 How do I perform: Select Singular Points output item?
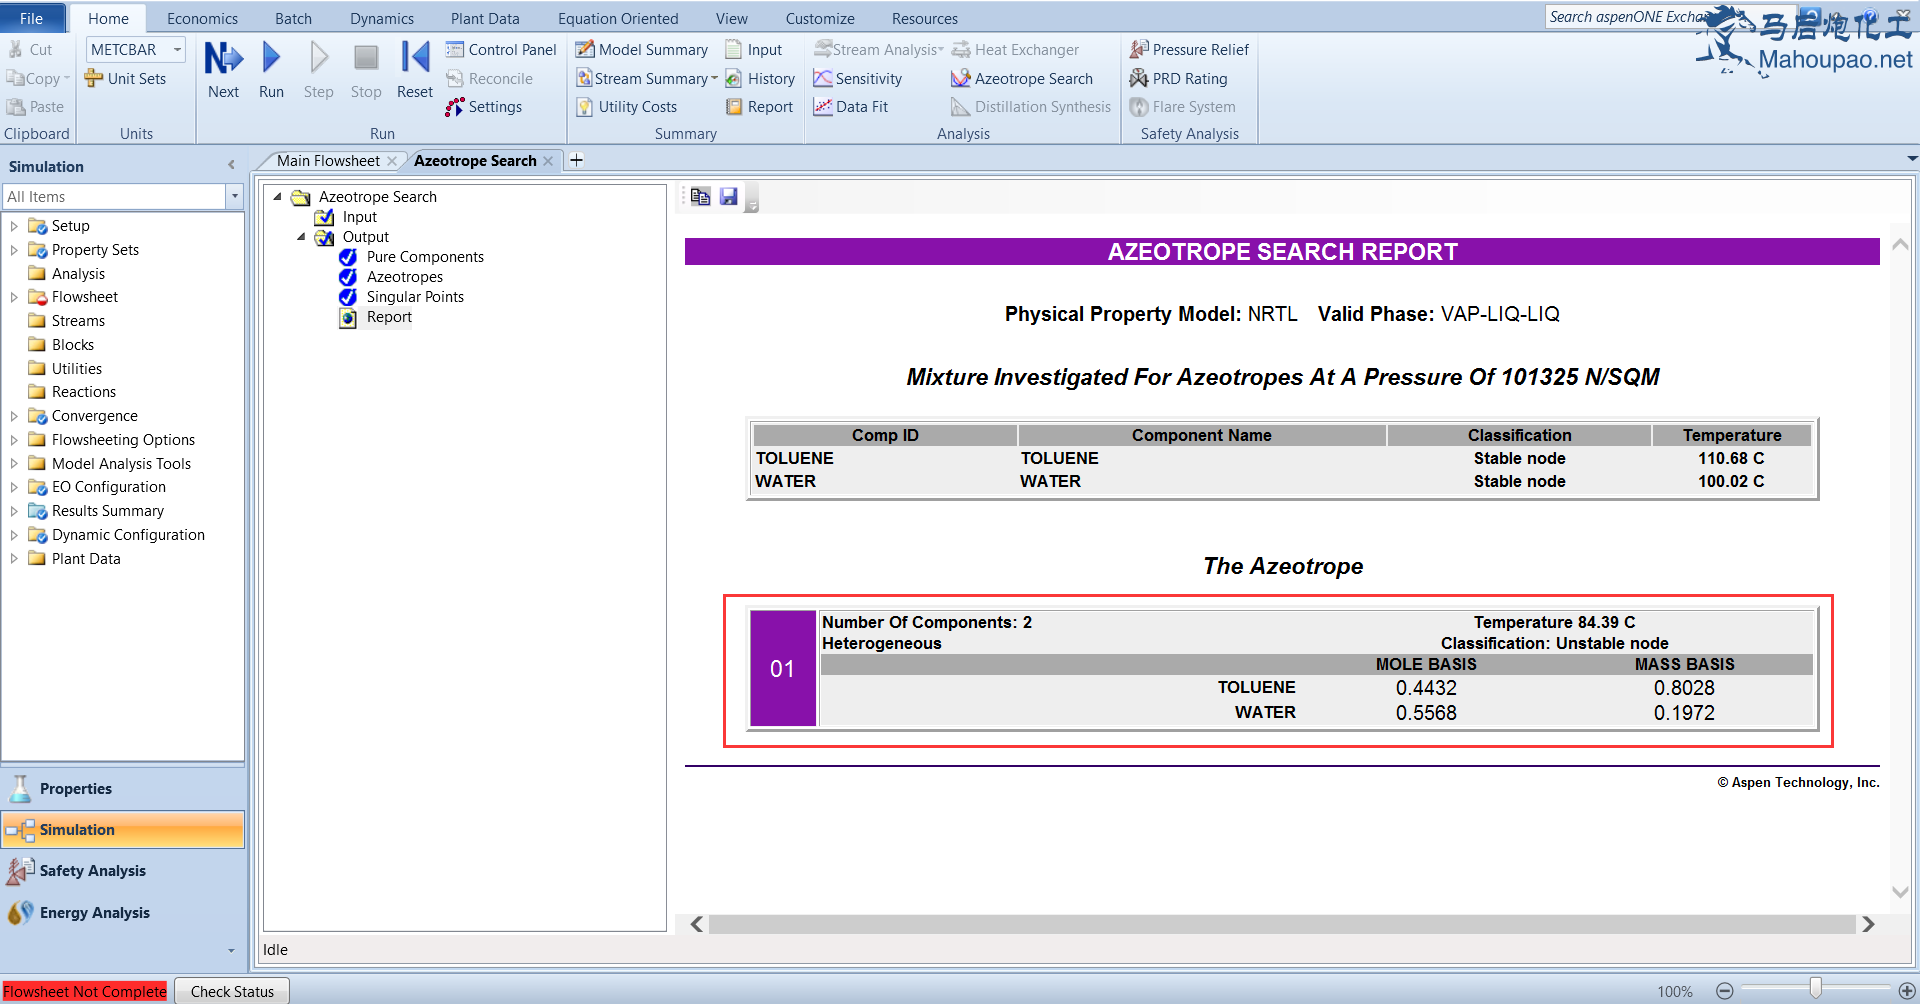pyautogui.click(x=415, y=297)
